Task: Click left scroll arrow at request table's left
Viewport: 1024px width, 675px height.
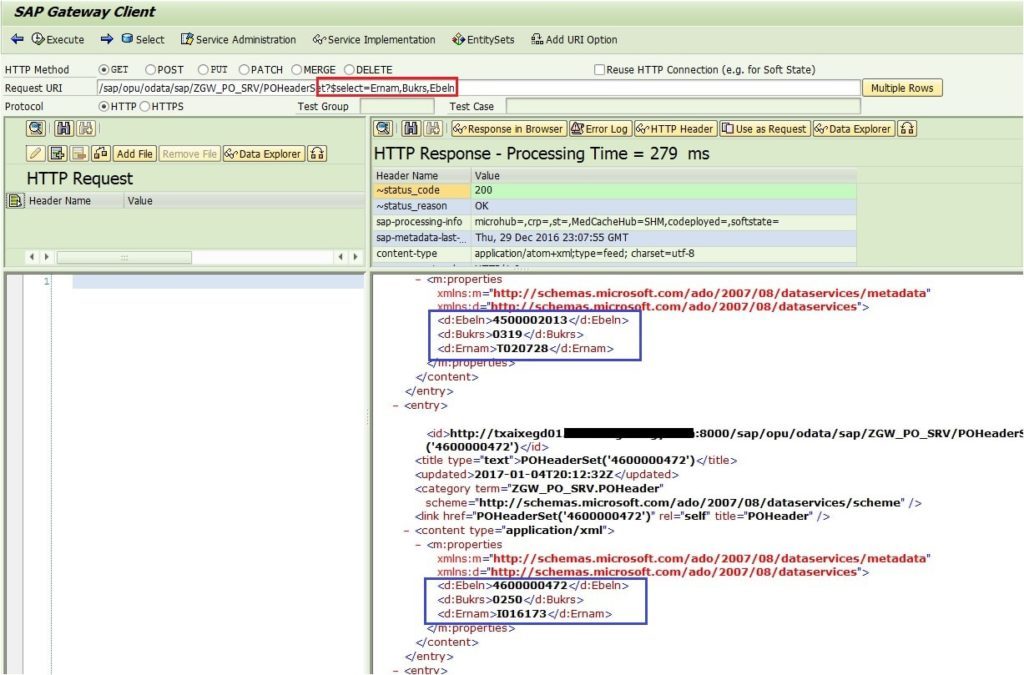Action: pos(32,257)
